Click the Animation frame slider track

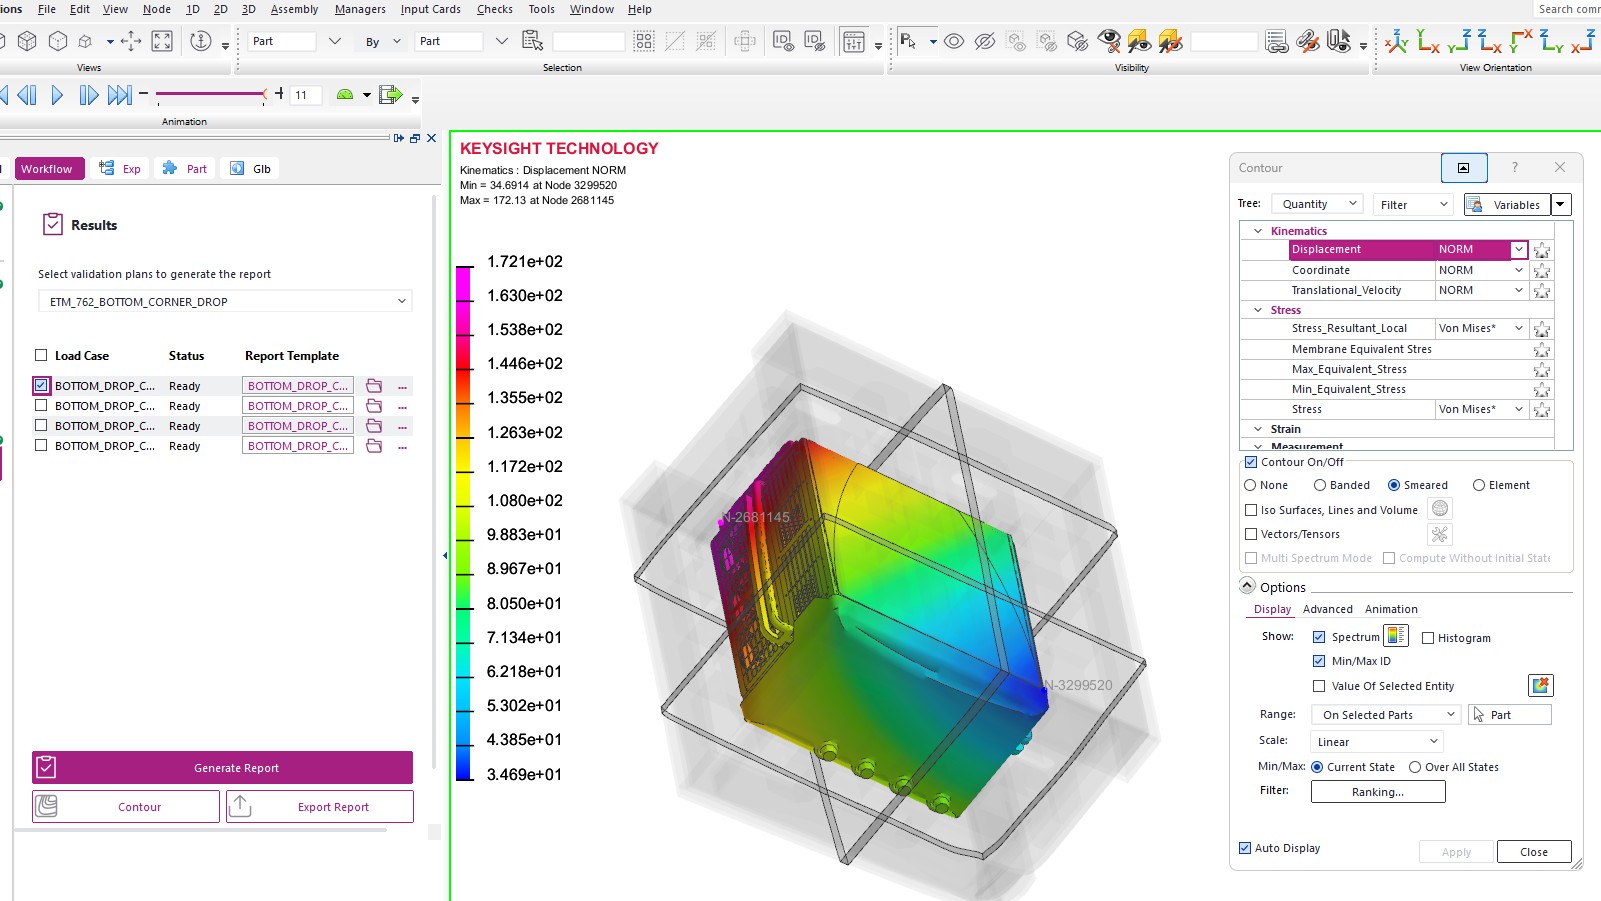click(210, 95)
